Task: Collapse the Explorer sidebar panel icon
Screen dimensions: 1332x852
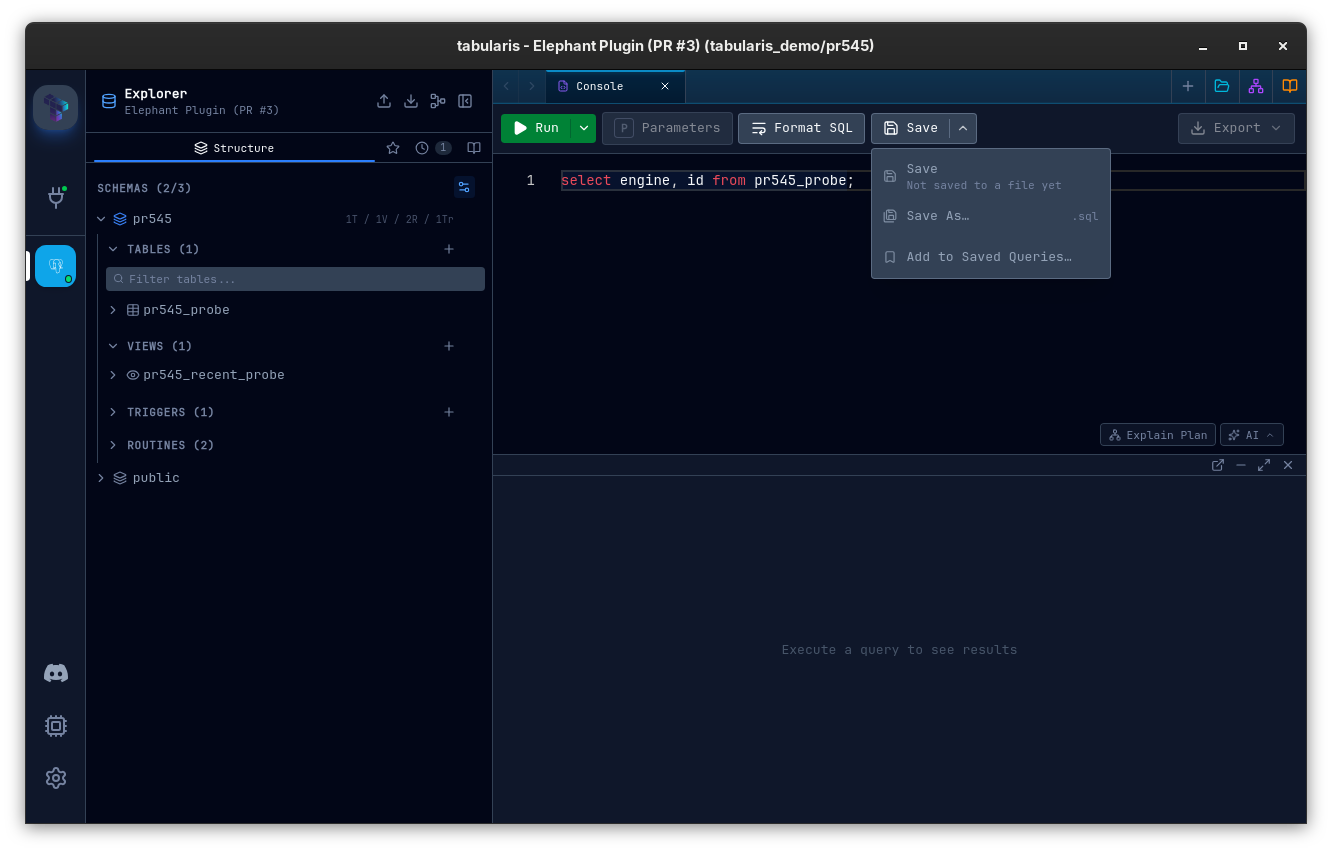Action: coord(465,101)
